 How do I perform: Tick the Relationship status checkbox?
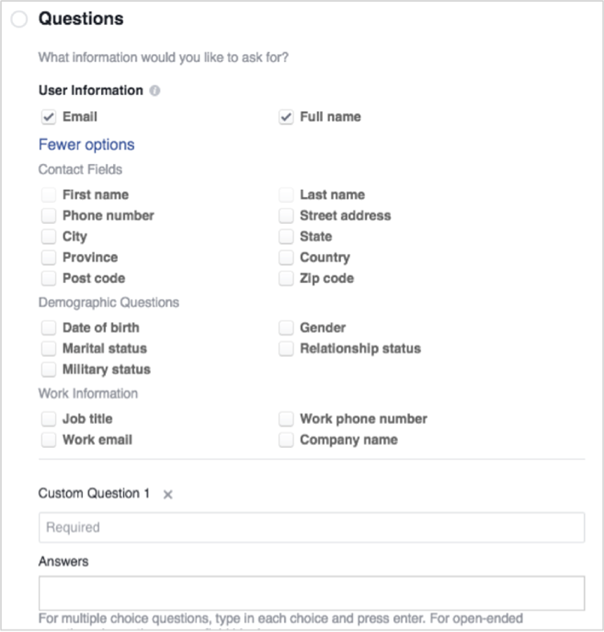[286, 349]
